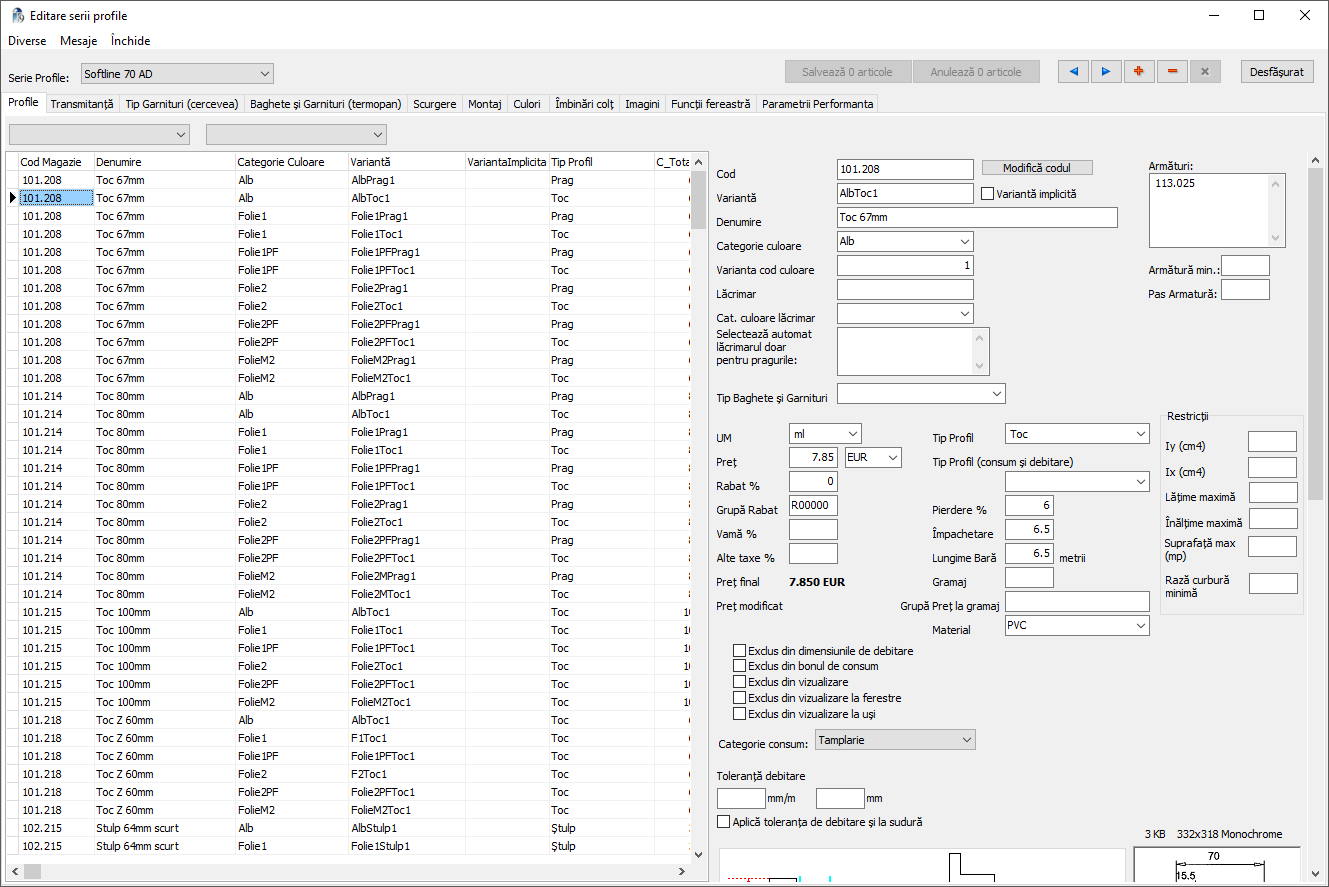Open Tip Profil dropdown showing Toc
This screenshot has height=887, width=1329.
(1077, 434)
